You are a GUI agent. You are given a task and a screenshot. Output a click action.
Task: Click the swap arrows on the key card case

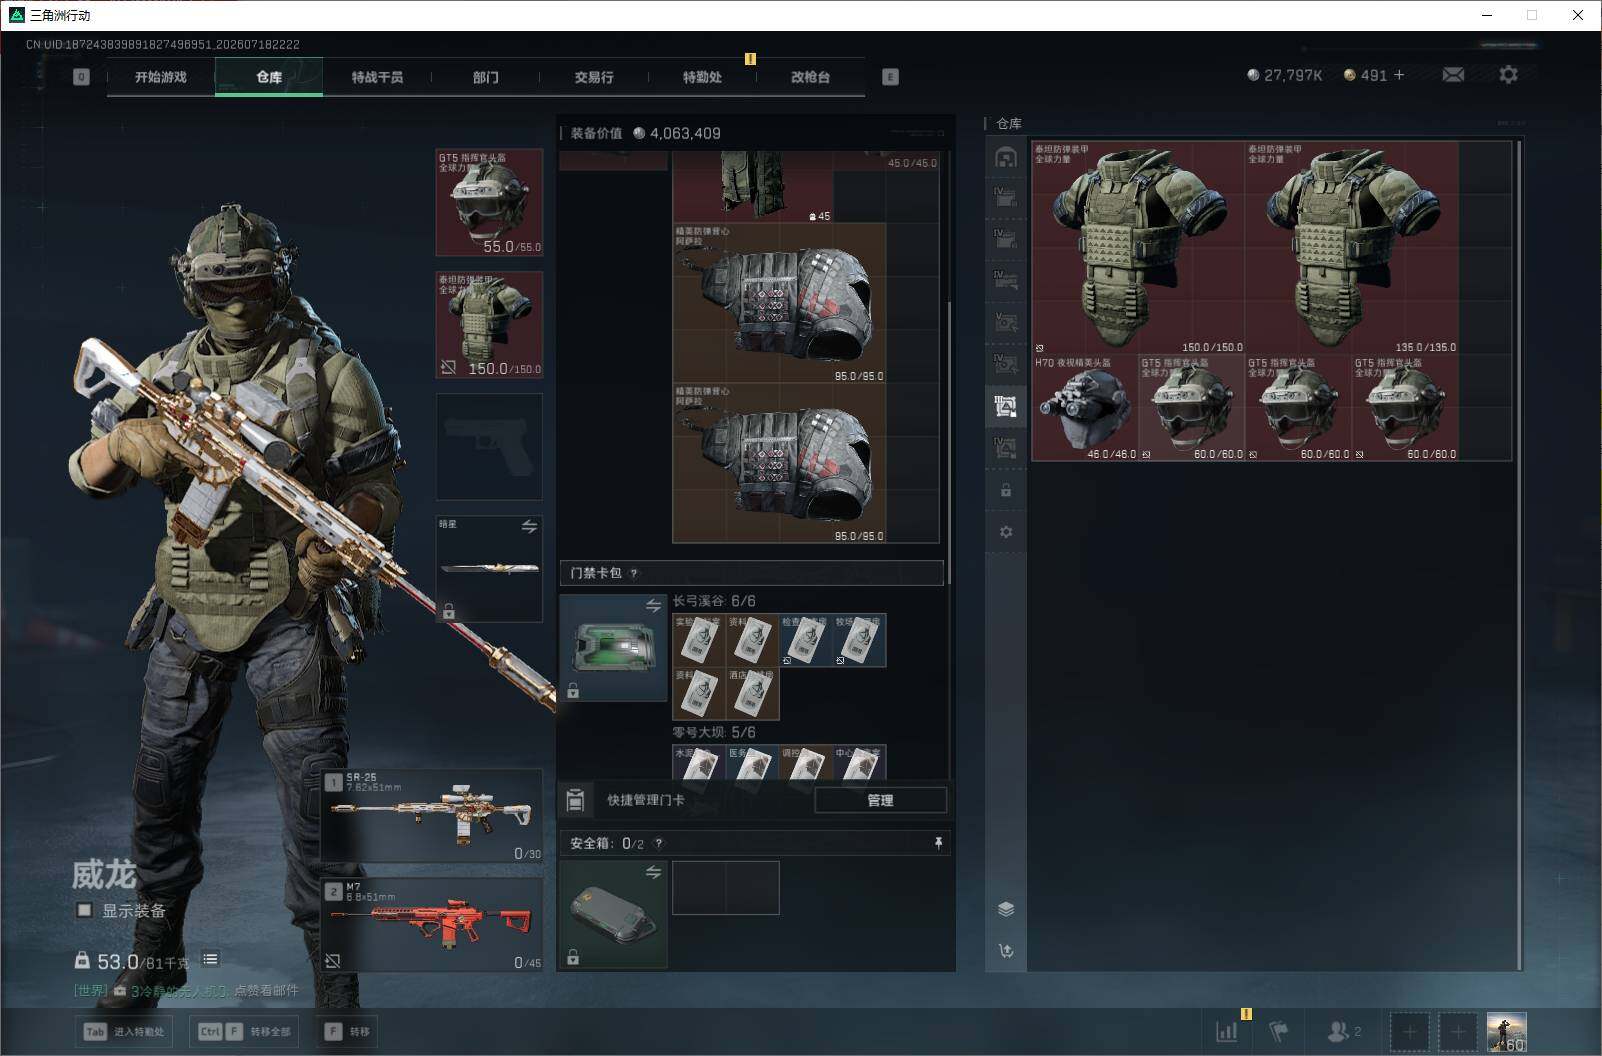tap(653, 606)
